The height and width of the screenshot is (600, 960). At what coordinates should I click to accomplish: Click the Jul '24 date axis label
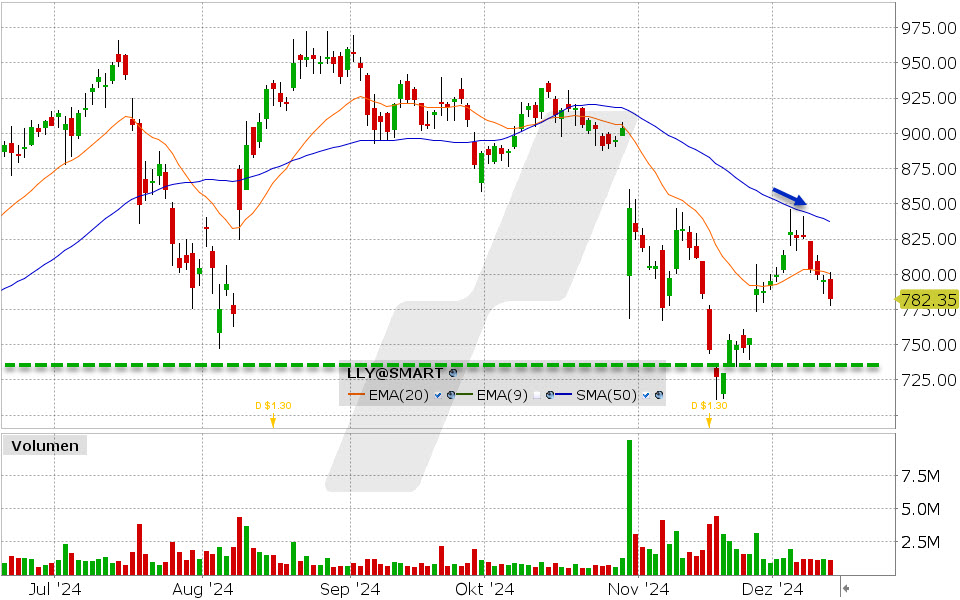(55, 589)
